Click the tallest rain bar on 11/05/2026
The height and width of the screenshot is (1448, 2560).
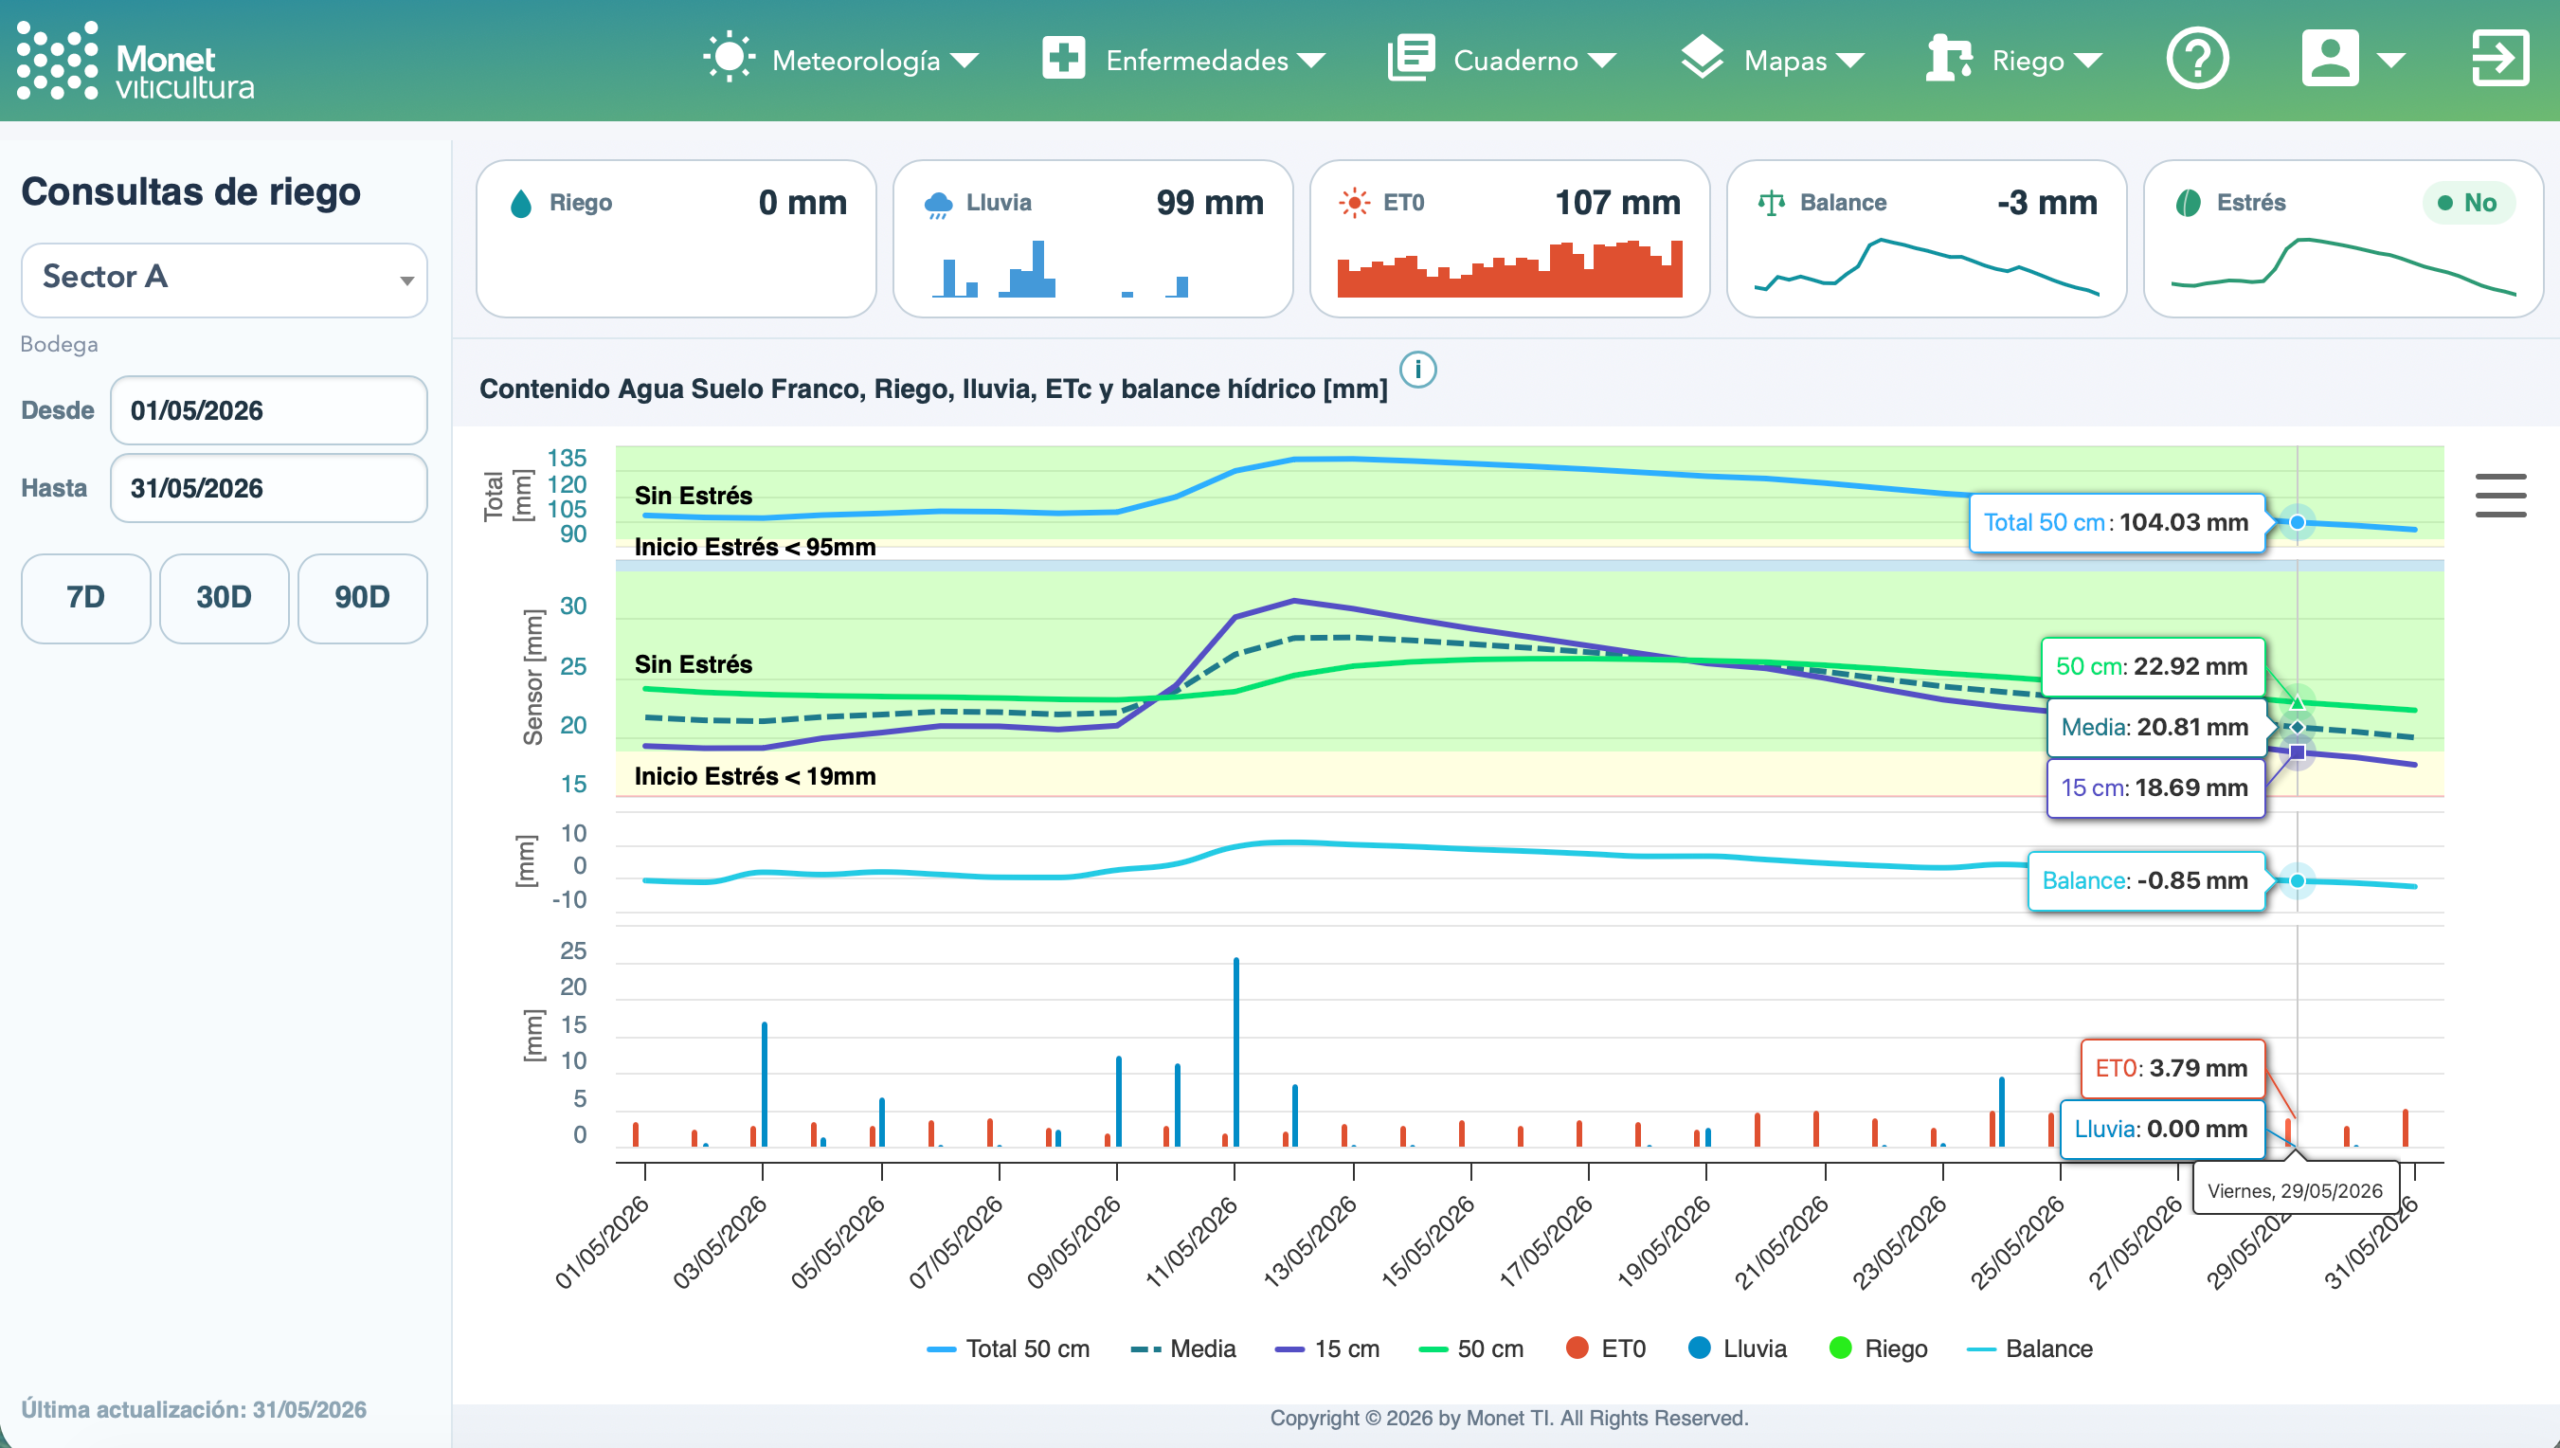coord(1236,1052)
